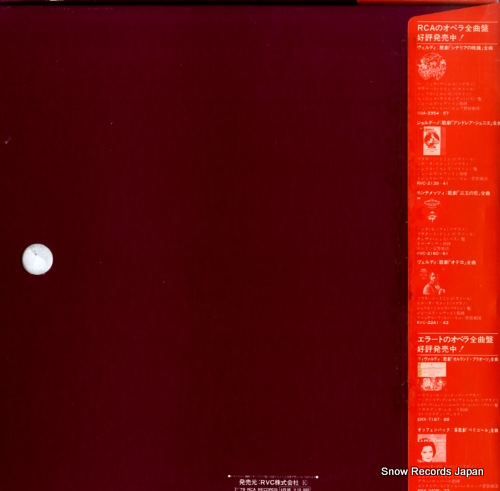Image resolution: width=500 pixels, height=491 pixels.
Task: Click the Sicilian Vespers album cover thumbnail
Action: point(432,67)
